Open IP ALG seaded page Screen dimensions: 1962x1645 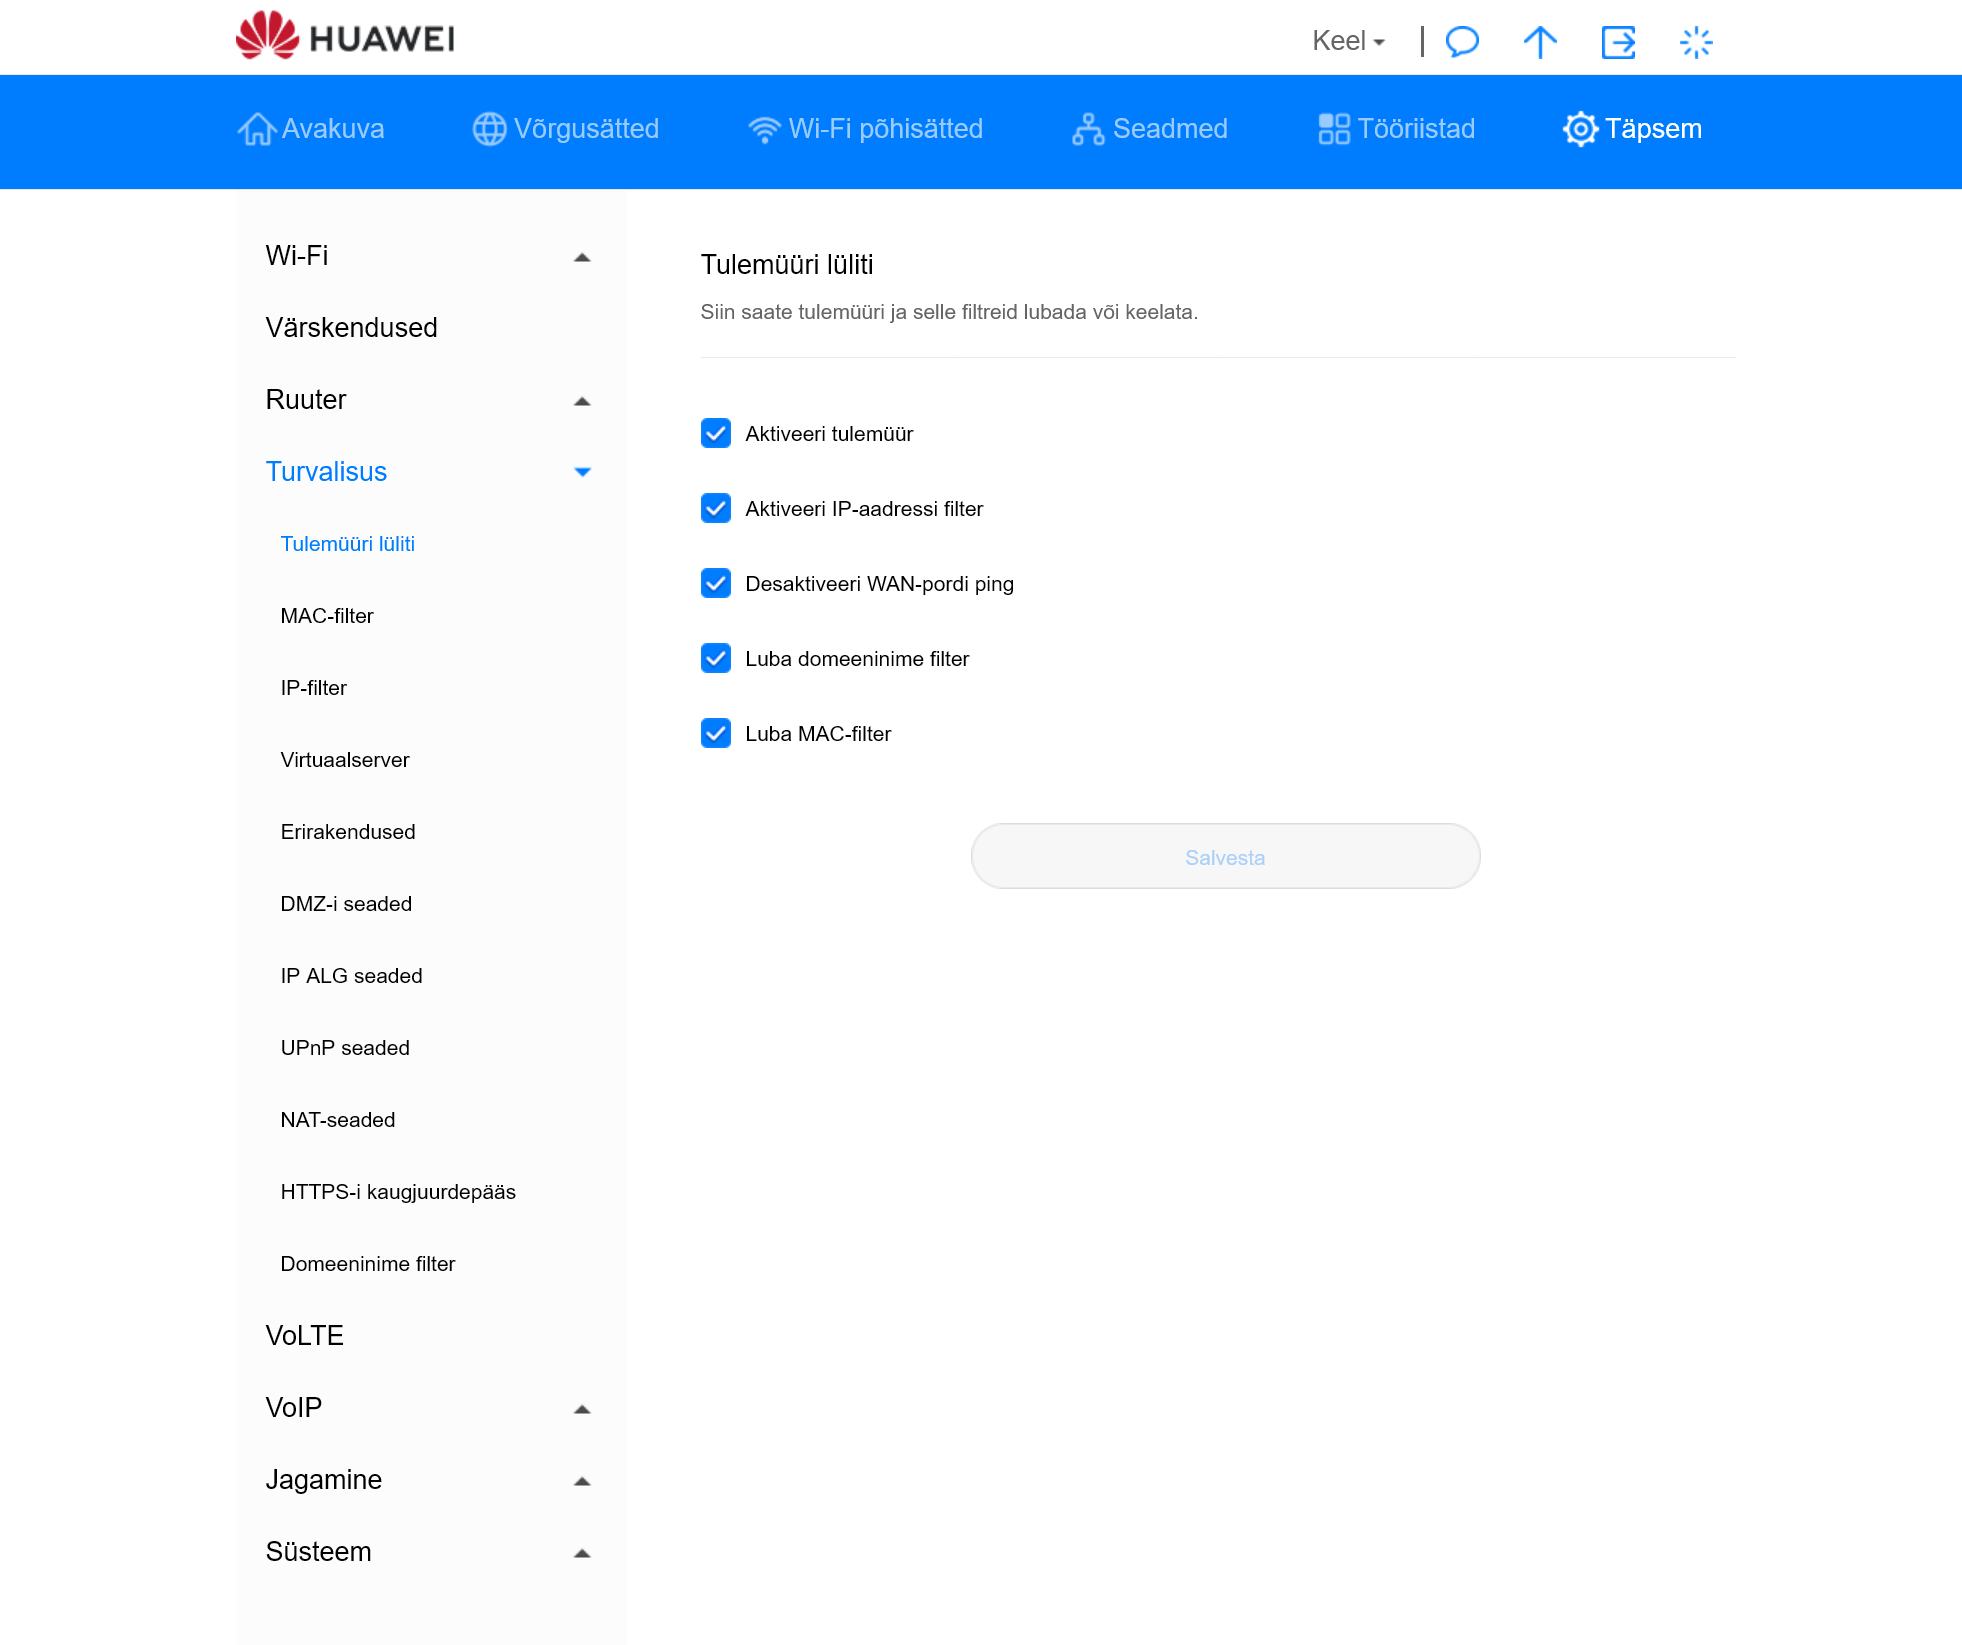pyautogui.click(x=351, y=976)
